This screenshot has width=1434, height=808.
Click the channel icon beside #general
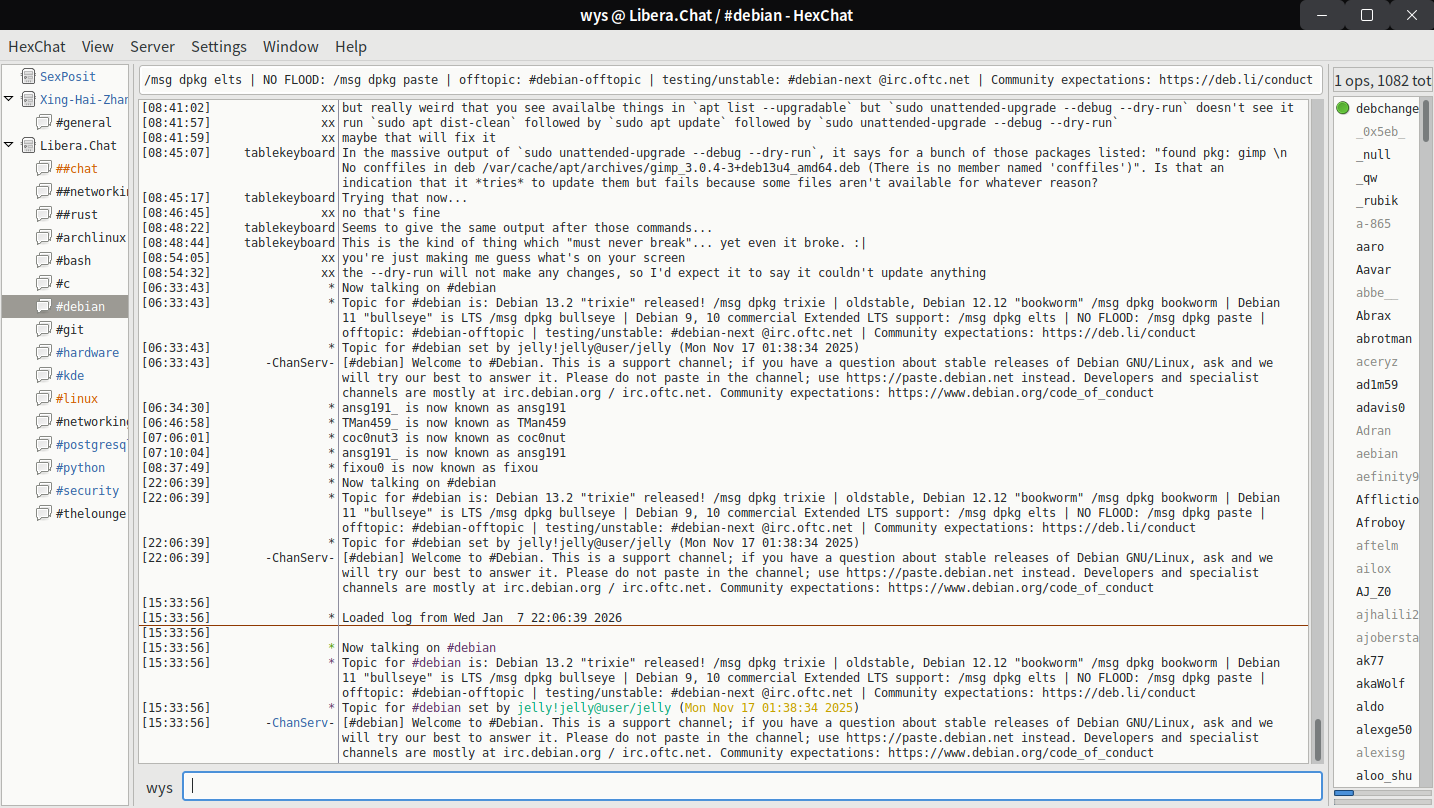pos(43,122)
